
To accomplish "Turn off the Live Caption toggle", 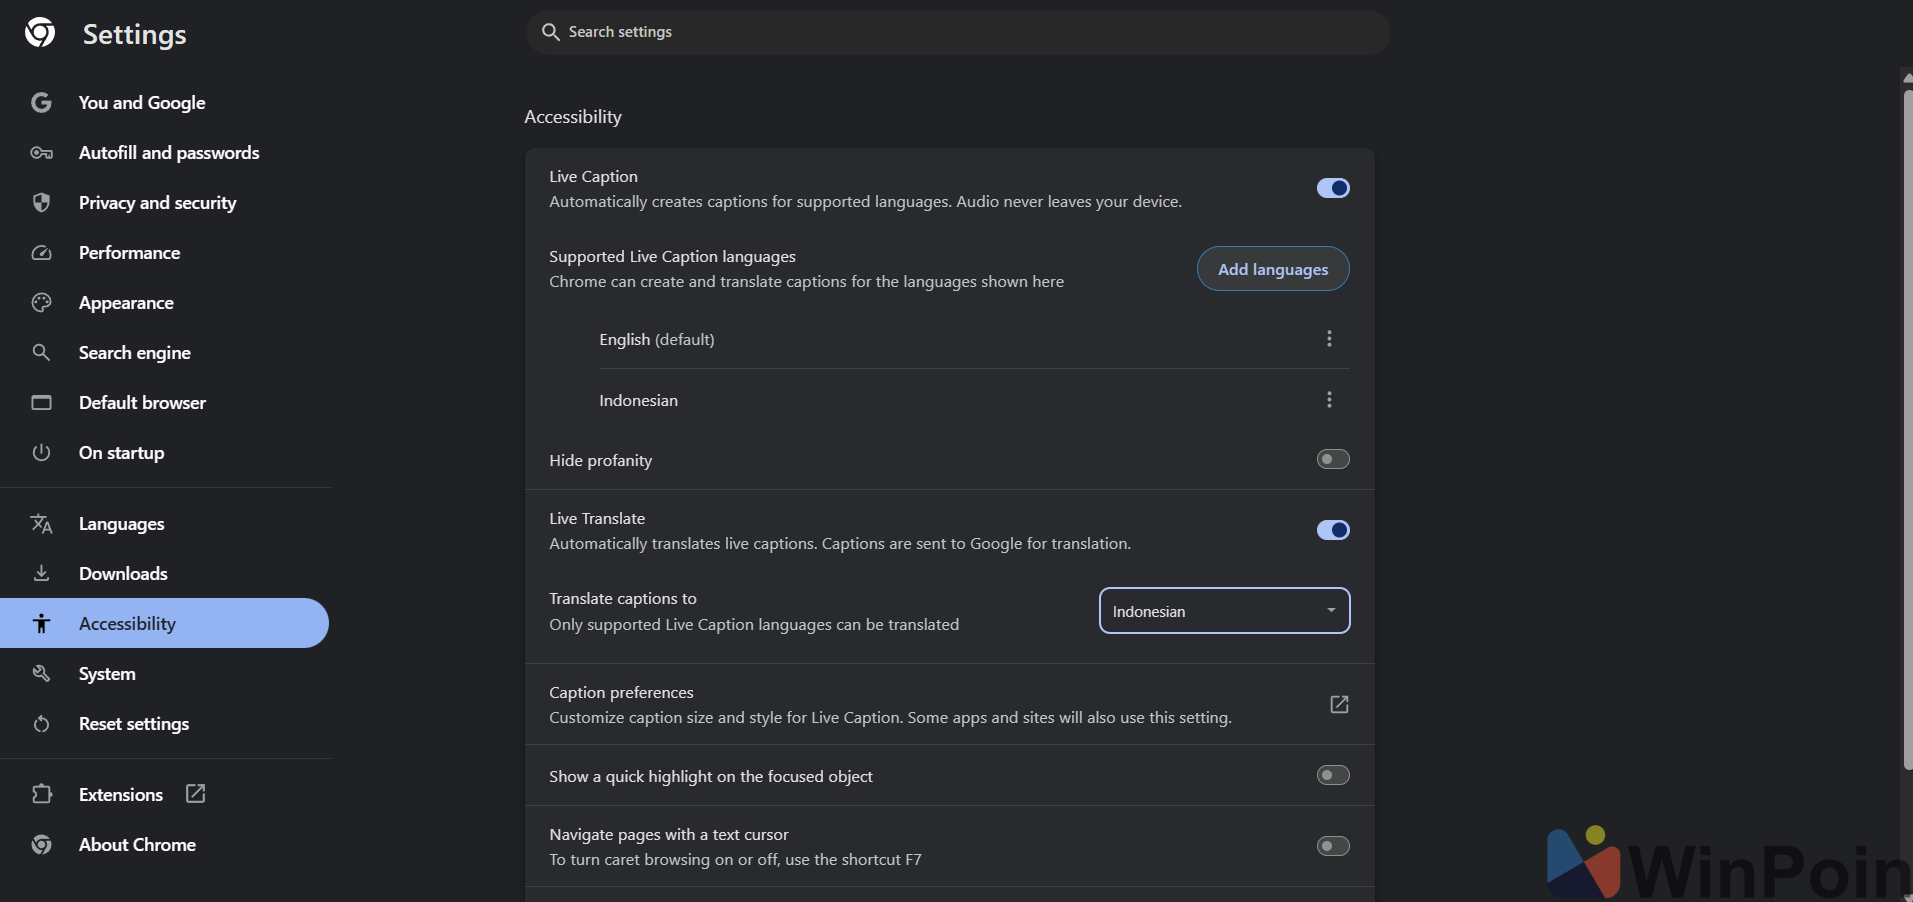I will coord(1333,188).
